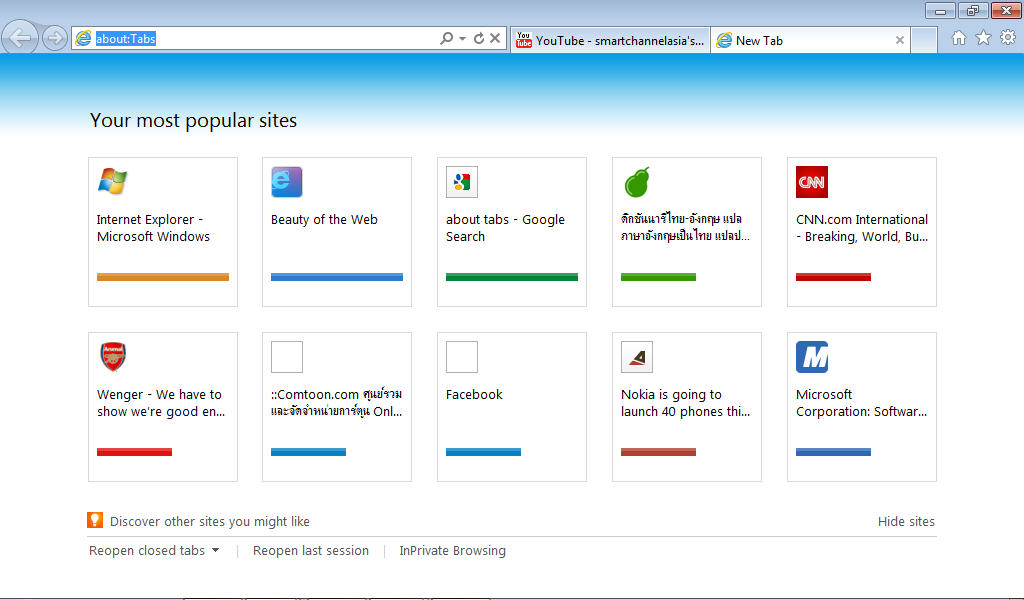This screenshot has width=1024, height=600.
Task: Click the Arsenal crest icon
Action: click(113, 356)
